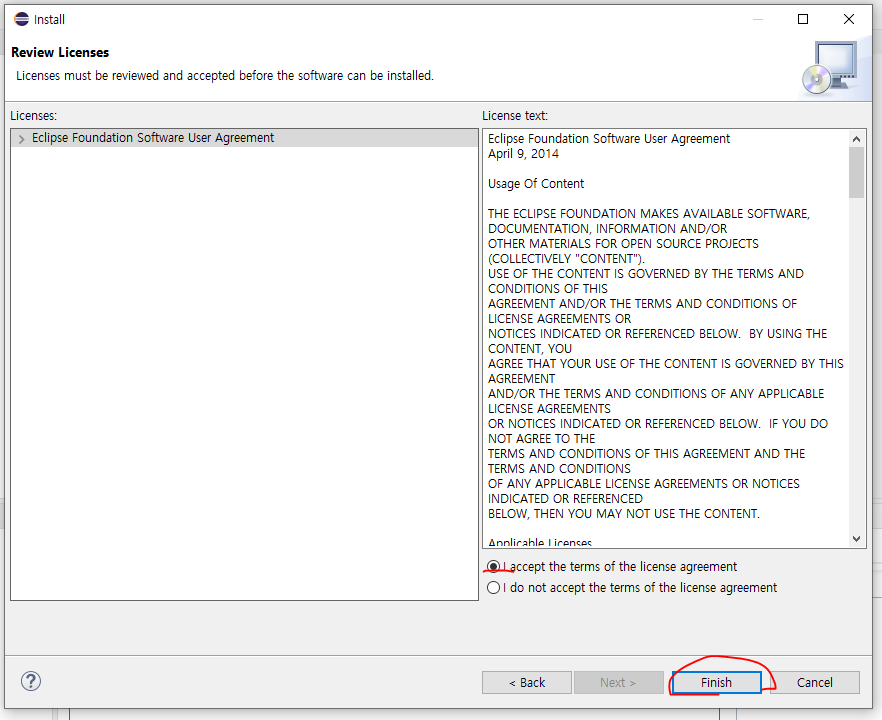The width and height of the screenshot is (882, 720).
Task: Click the Eclipse icon in title bar
Action: point(21,19)
